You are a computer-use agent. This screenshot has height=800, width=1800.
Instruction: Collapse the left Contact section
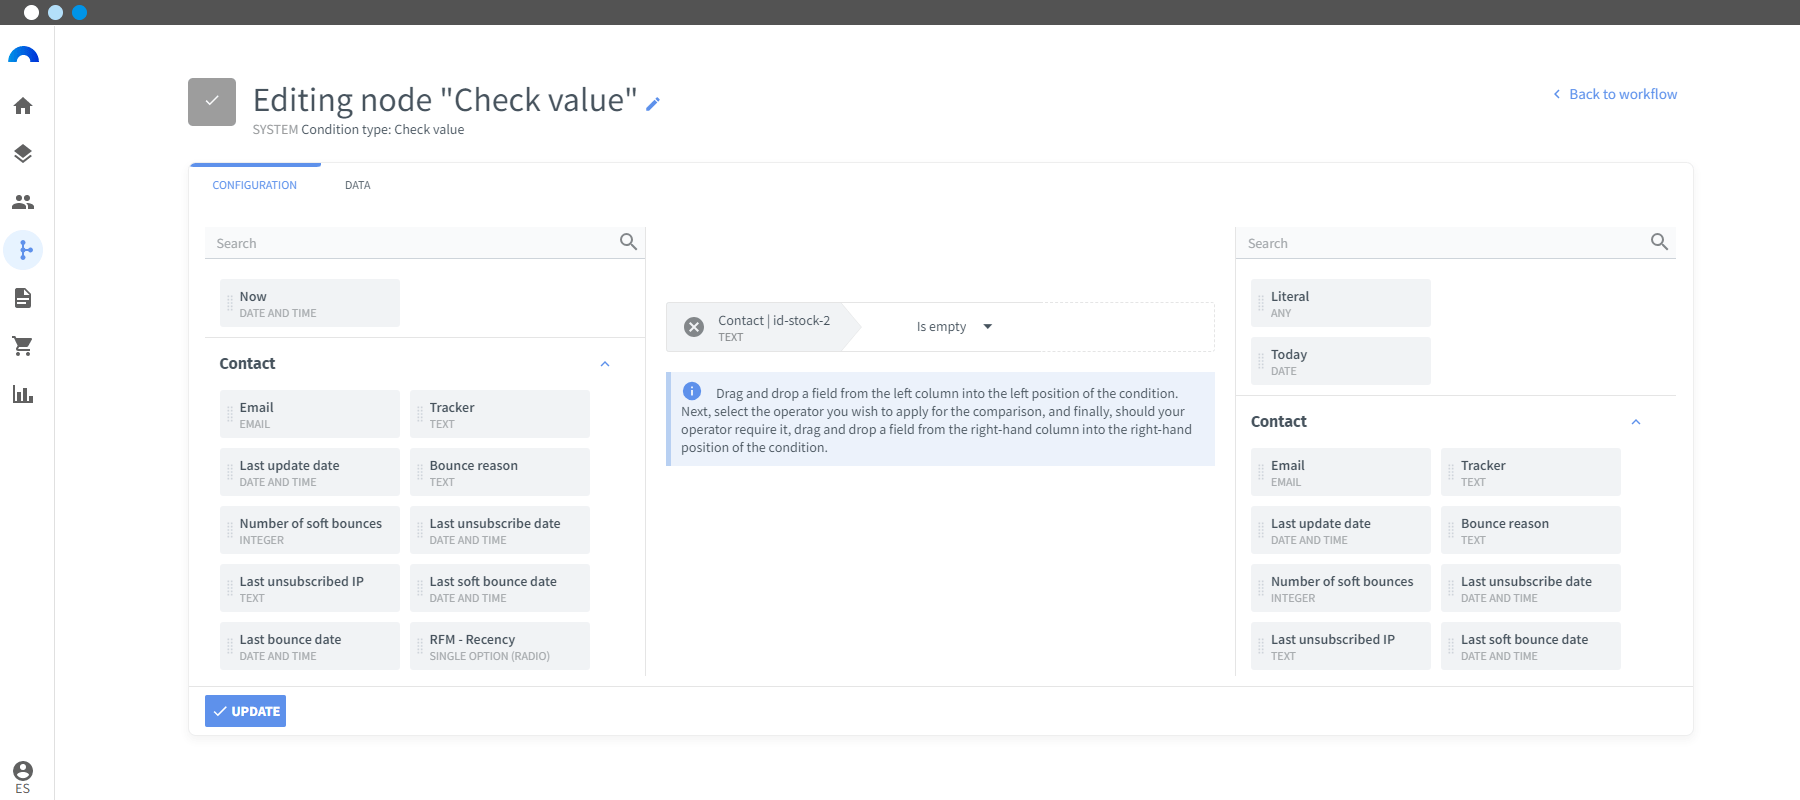[x=605, y=364]
